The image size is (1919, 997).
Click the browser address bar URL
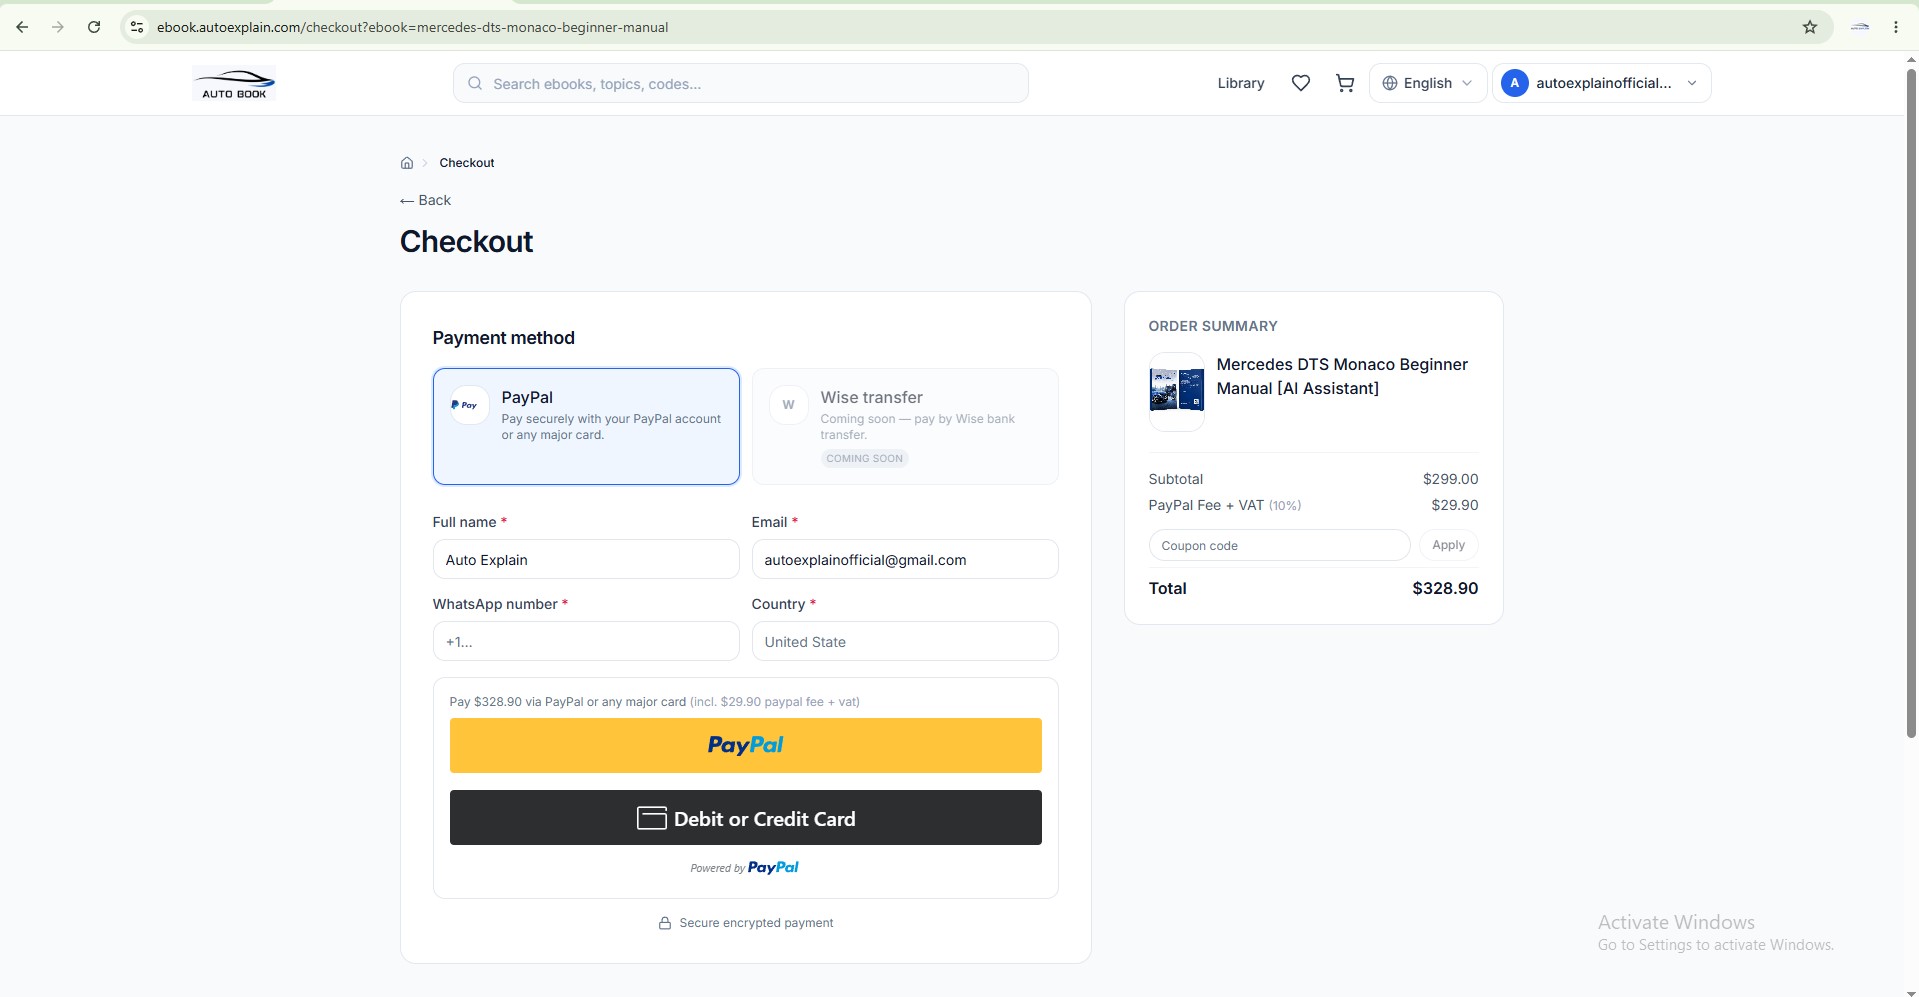point(412,27)
